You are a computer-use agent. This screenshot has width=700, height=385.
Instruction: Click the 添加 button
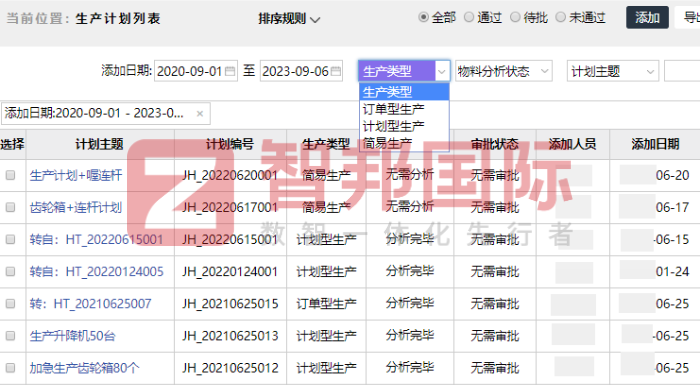(x=647, y=17)
